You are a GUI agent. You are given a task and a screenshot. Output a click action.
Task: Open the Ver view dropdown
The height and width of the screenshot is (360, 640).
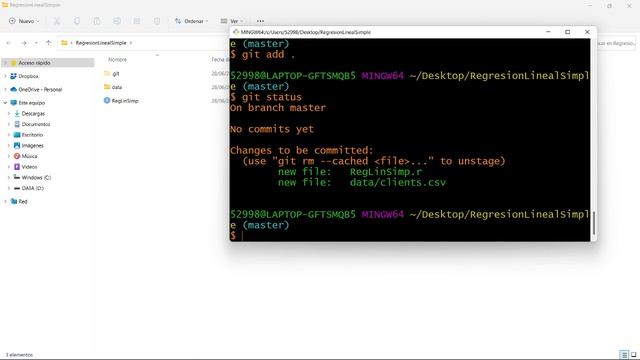pyautogui.click(x=232, y=21)
